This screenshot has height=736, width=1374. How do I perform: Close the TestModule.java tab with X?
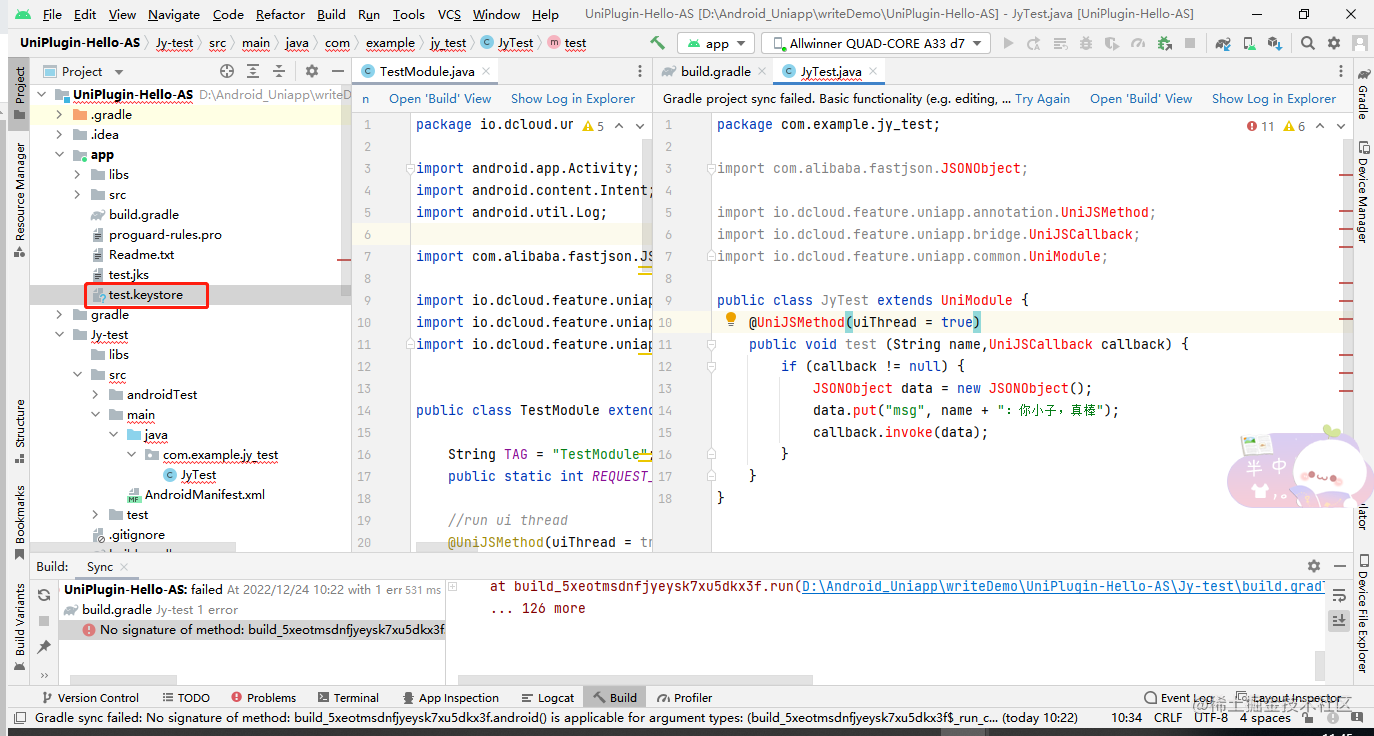point(486,72)
